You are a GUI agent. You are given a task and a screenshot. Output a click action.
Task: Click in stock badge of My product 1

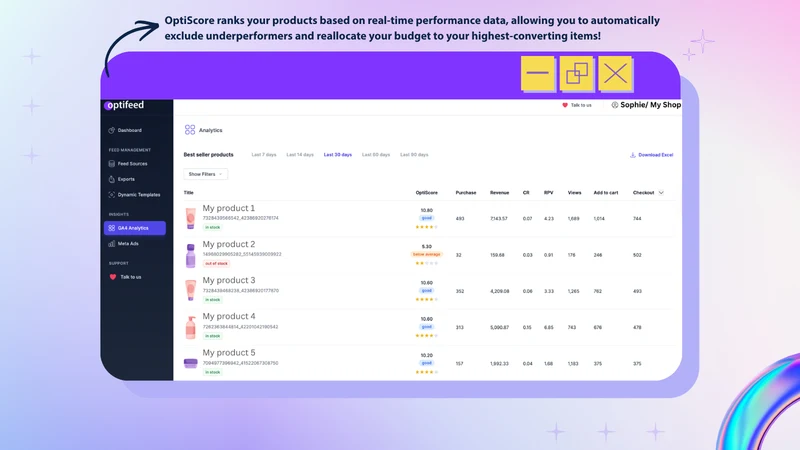[213, 227]
